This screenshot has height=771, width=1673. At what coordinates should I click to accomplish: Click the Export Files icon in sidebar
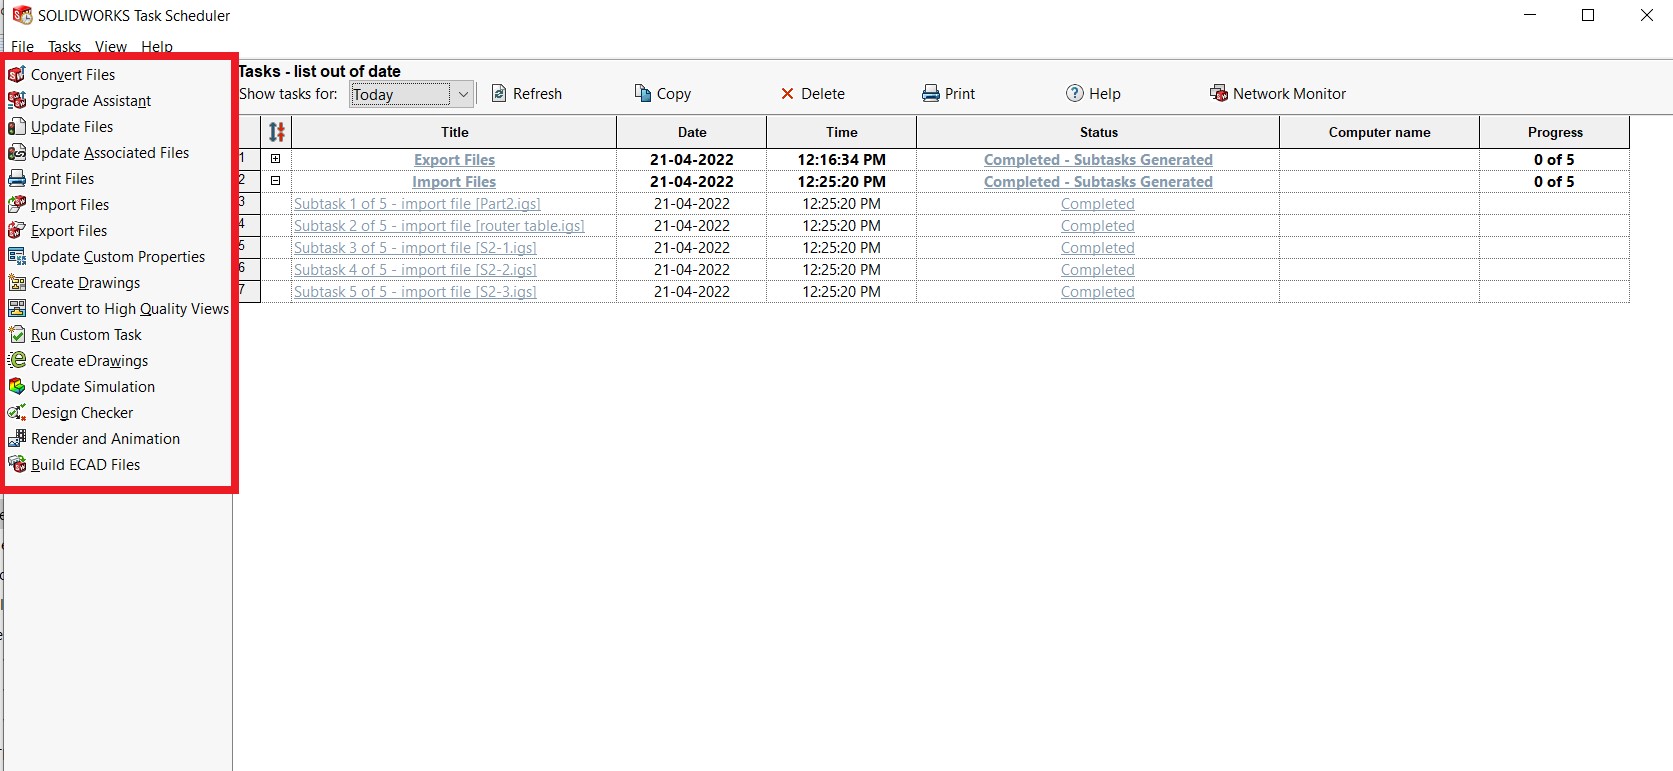pyautogui.click(x=17, y=230)
